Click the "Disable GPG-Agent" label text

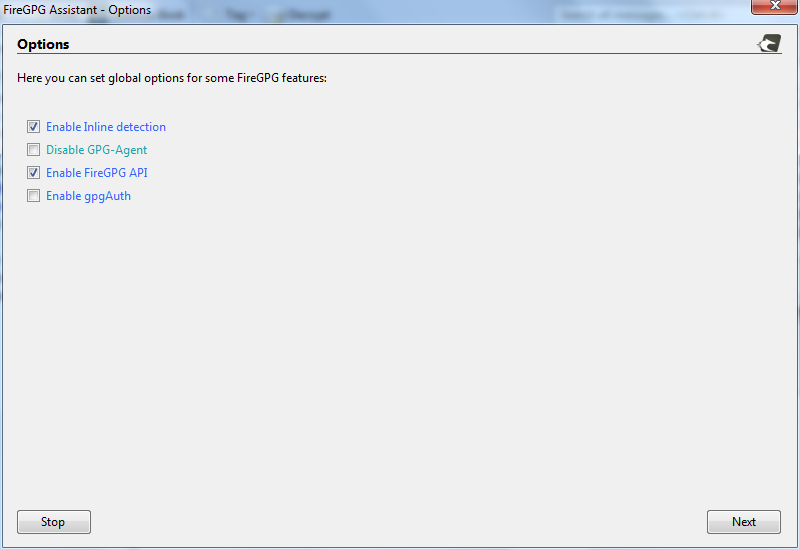tap(96, 150)
